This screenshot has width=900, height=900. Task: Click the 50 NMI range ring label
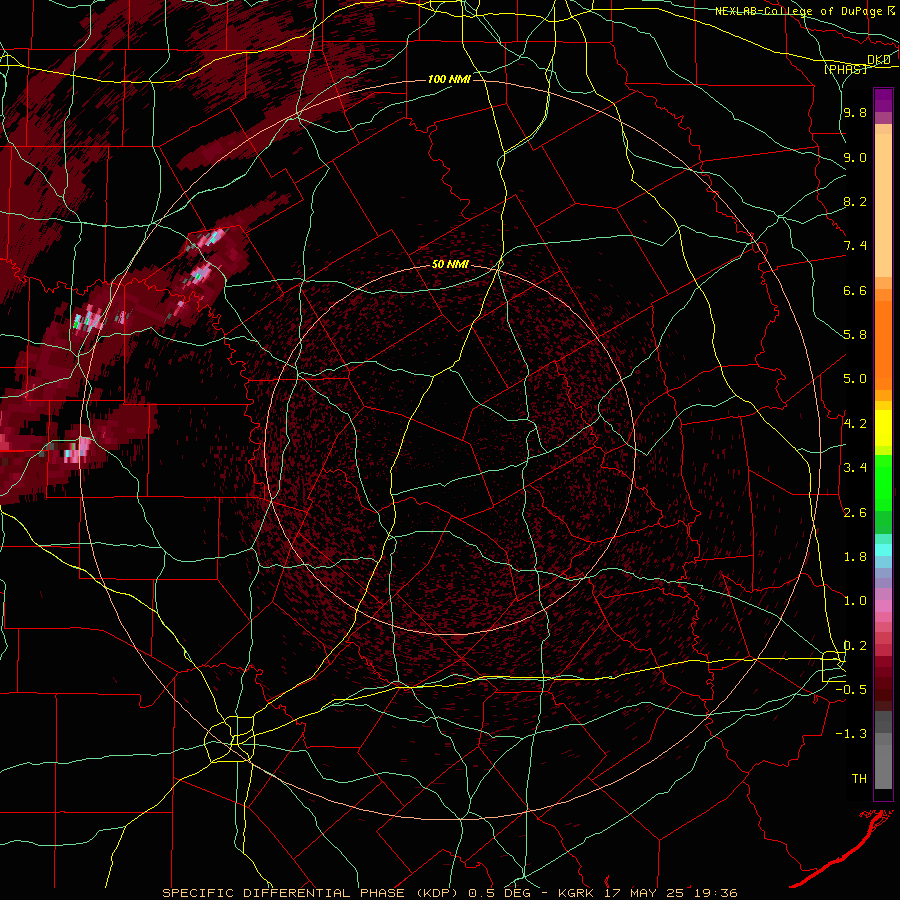click(x=450, y=264)
